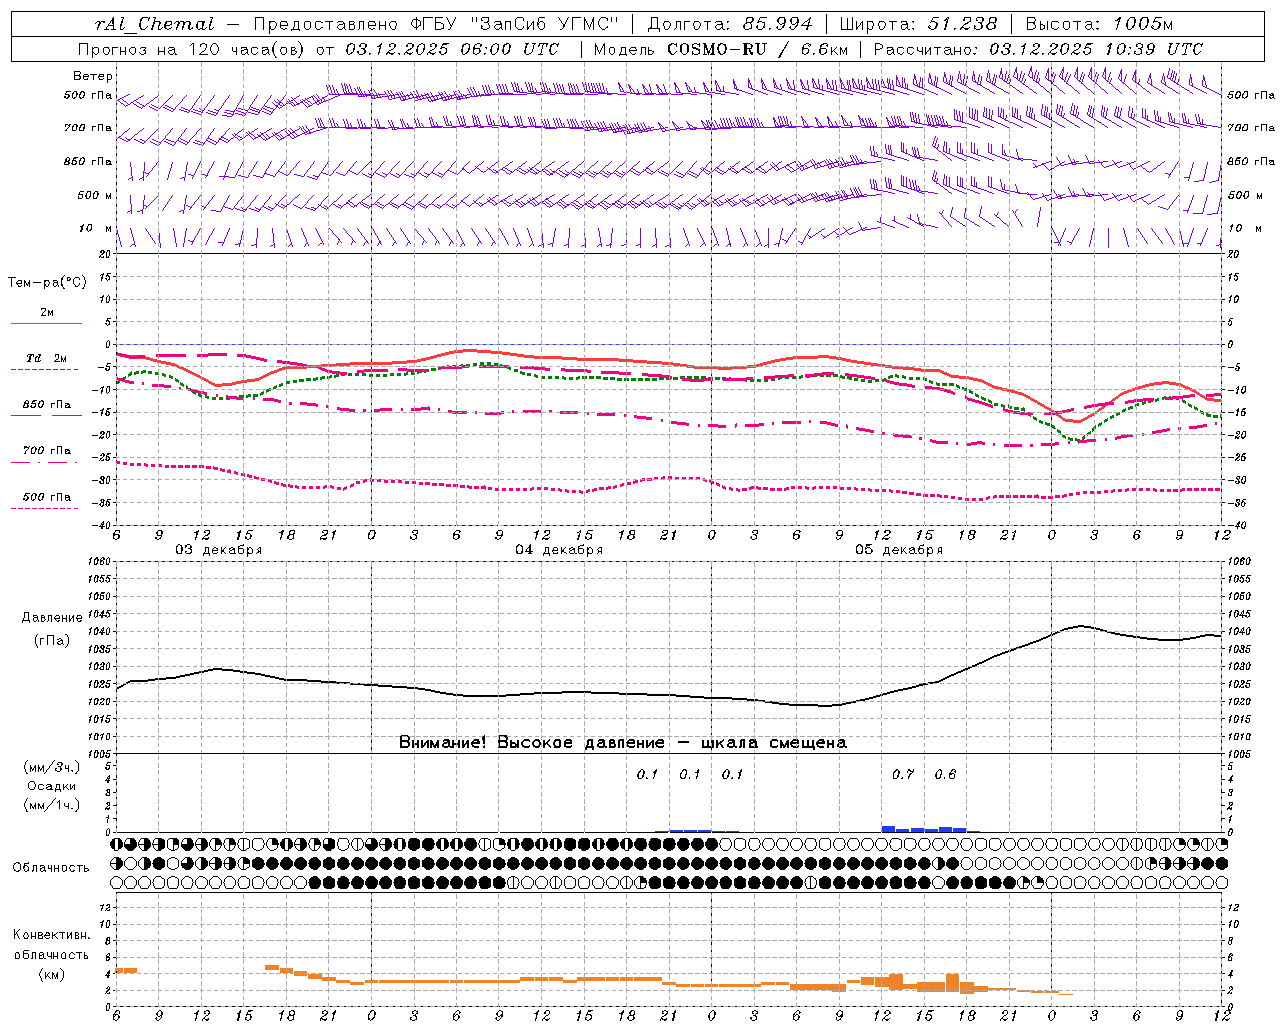Viewport: 1280px width, 1024px height.
Task: Select the latitude value Широта: 51.238
Action: pos(918,24)
